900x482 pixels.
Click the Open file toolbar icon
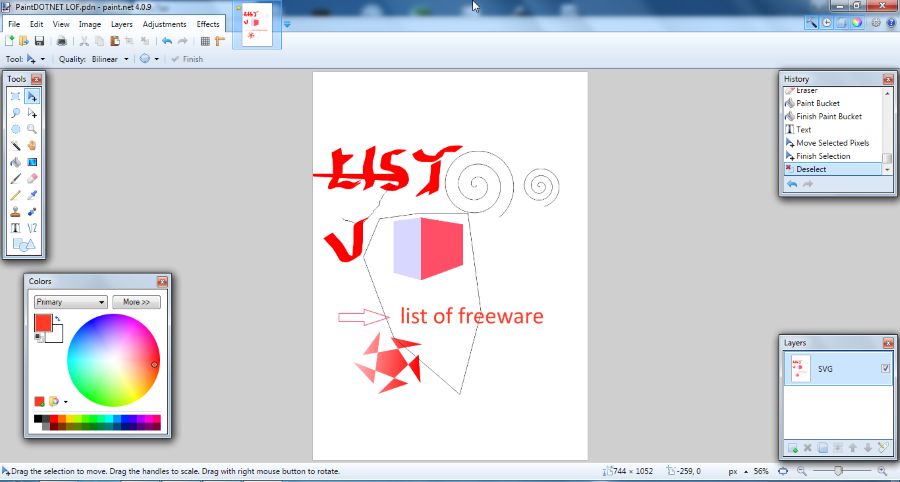click(24, 41)
